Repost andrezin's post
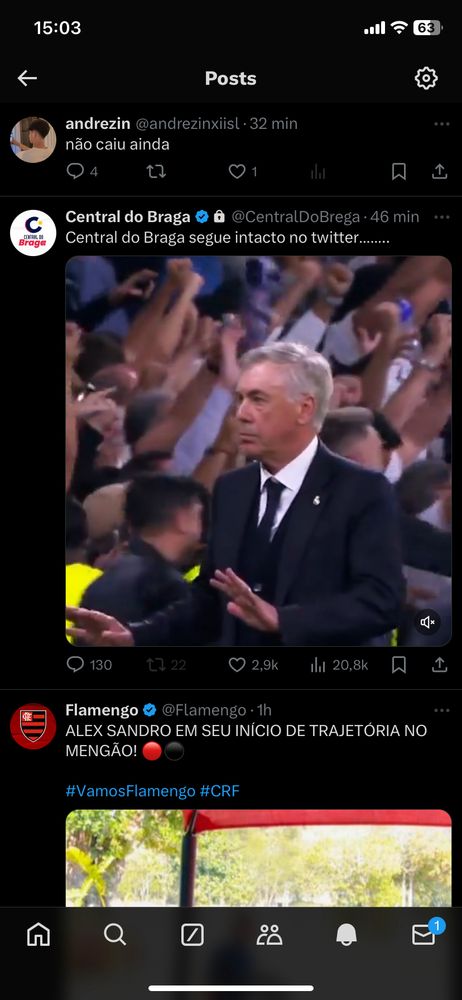Image resolution: width=462 pixels, height=1000 pixels. 156,171
